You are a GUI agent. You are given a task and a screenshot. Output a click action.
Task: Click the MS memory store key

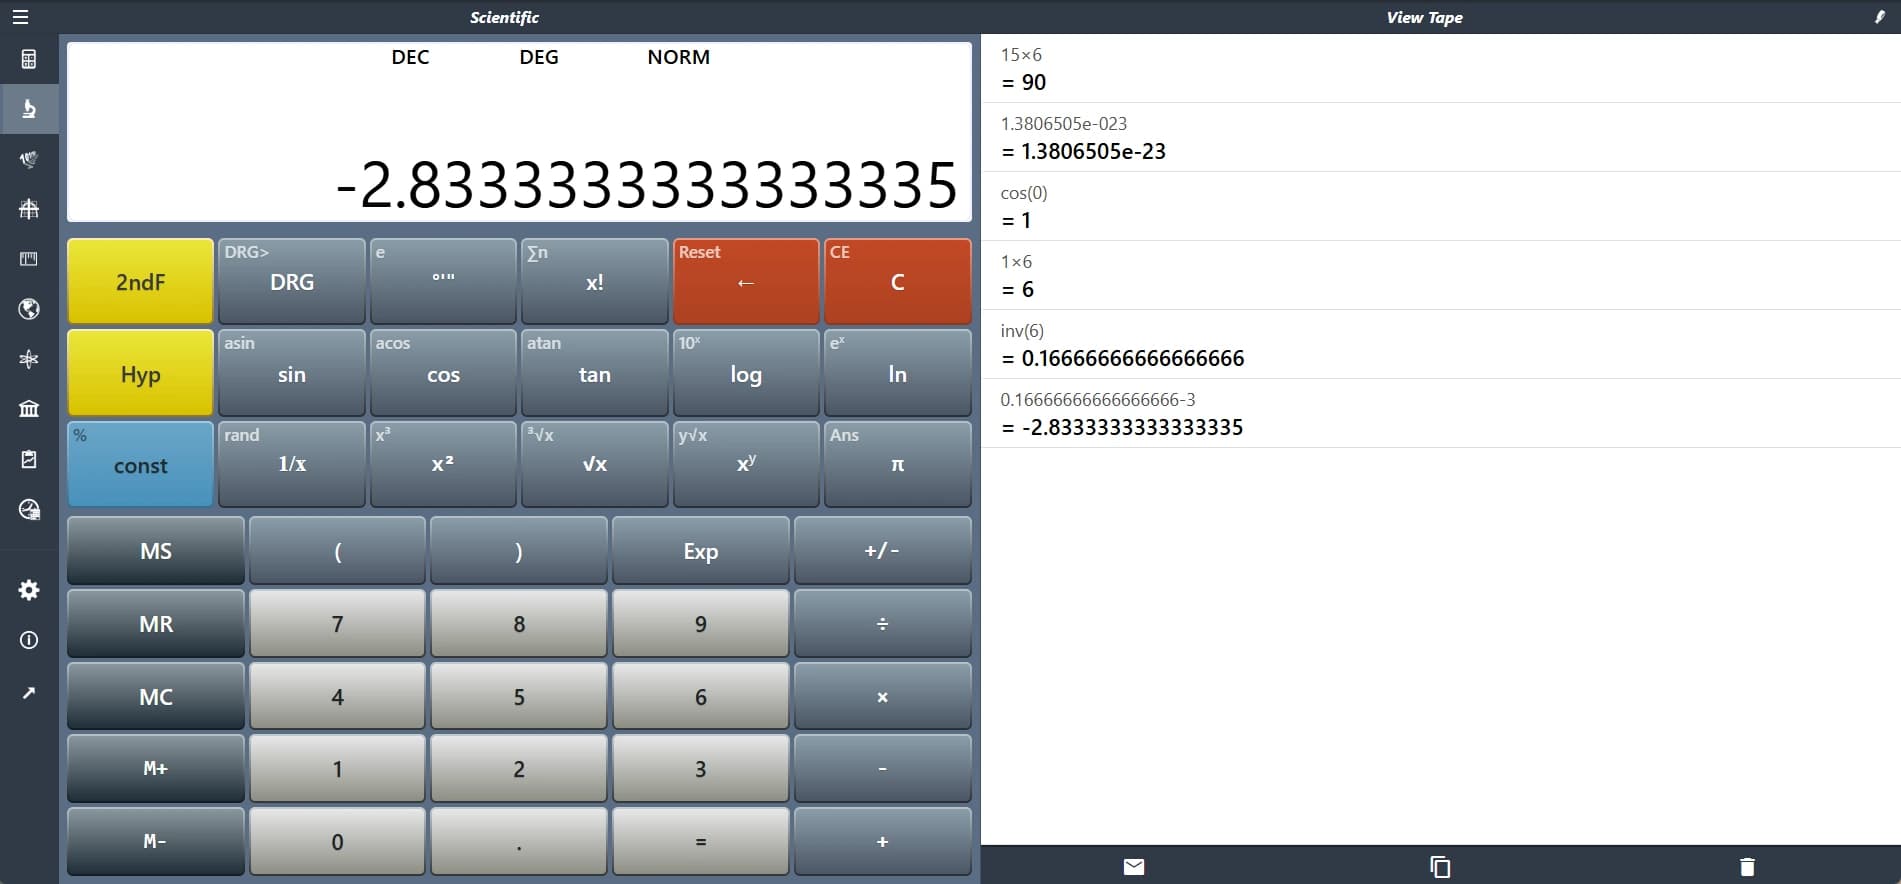[156, 550]
